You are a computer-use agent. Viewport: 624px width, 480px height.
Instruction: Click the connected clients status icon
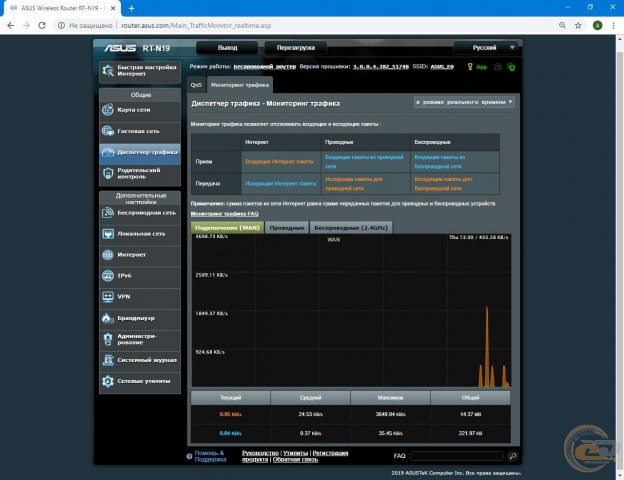click(498, 66)
